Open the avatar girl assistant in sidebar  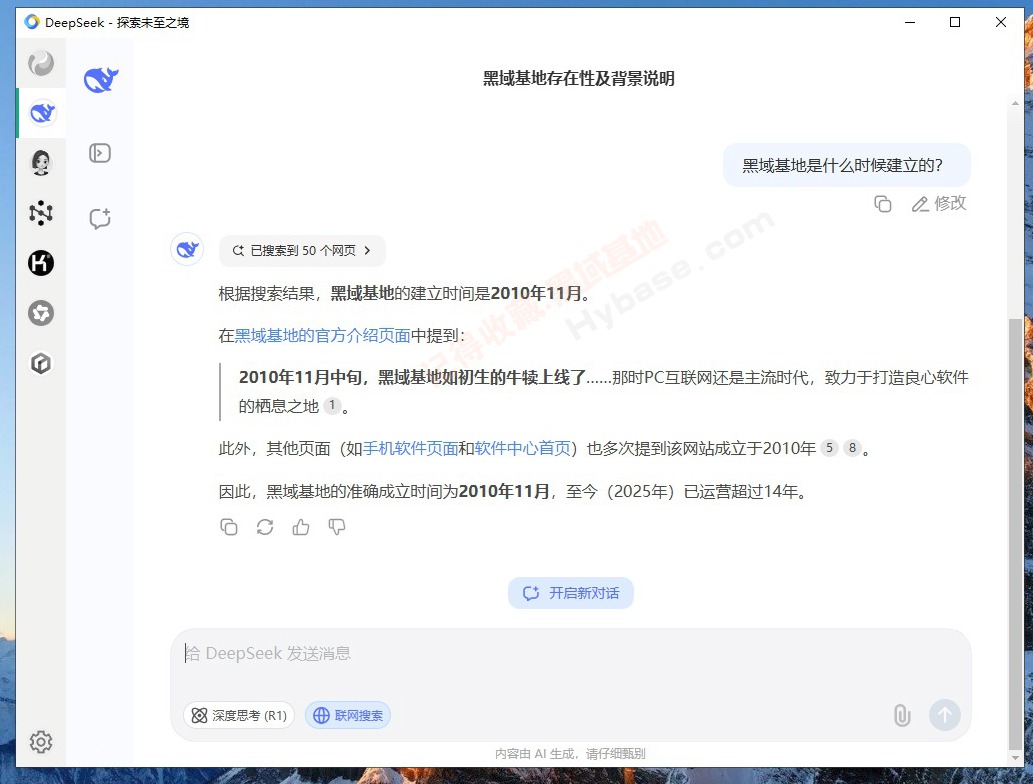[41, 162]
